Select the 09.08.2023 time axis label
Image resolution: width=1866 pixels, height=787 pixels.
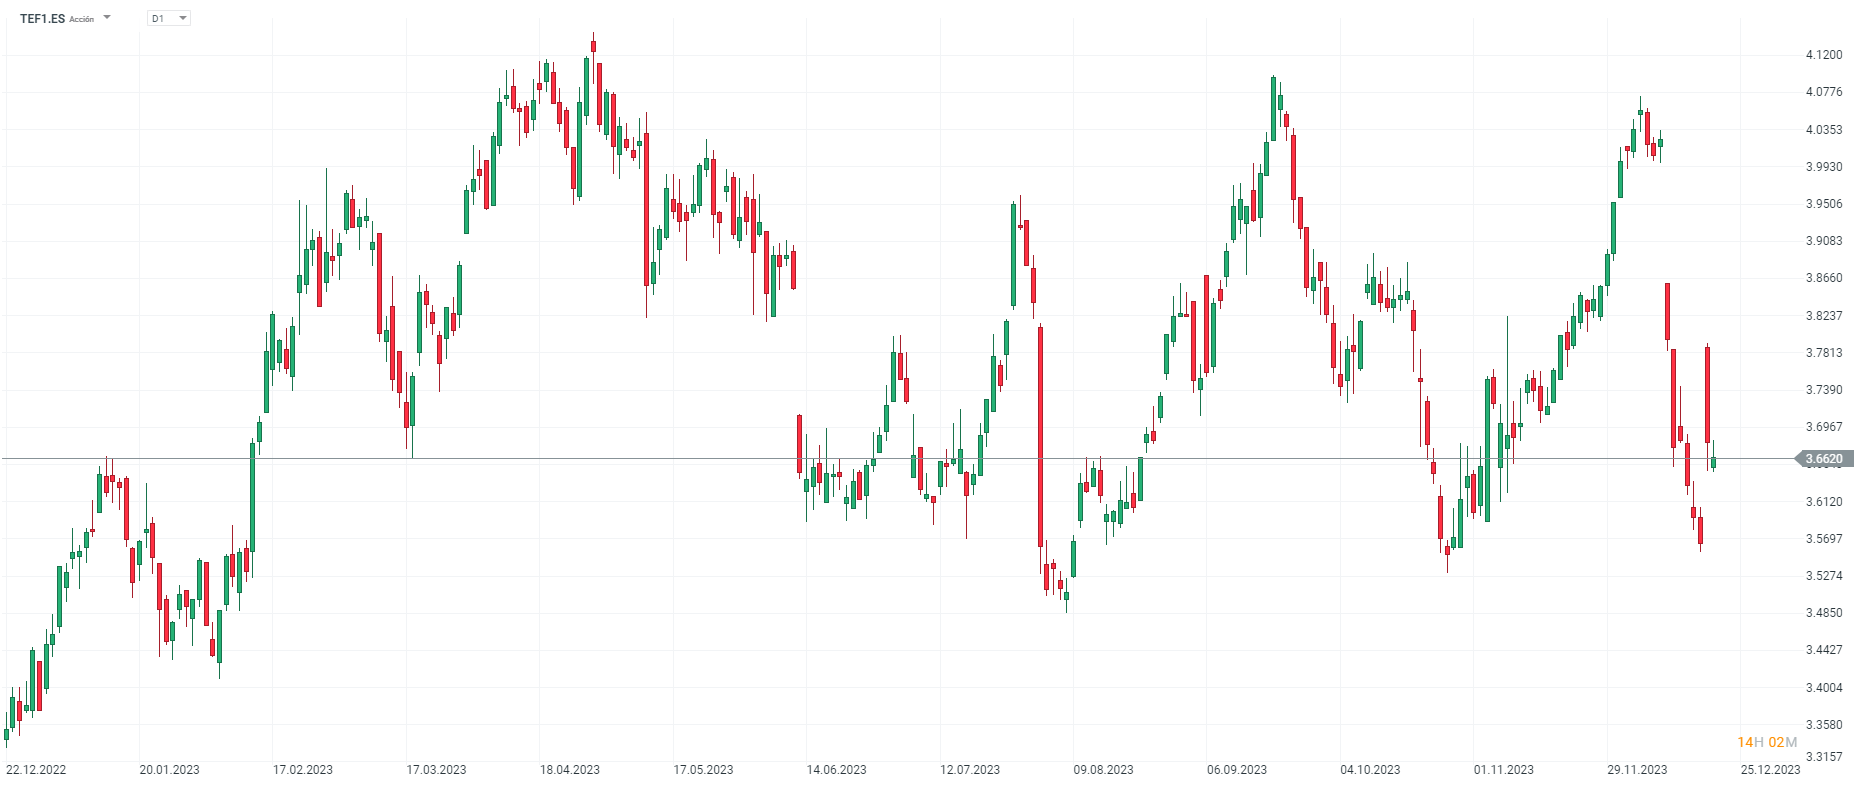tap(1104, 770)
